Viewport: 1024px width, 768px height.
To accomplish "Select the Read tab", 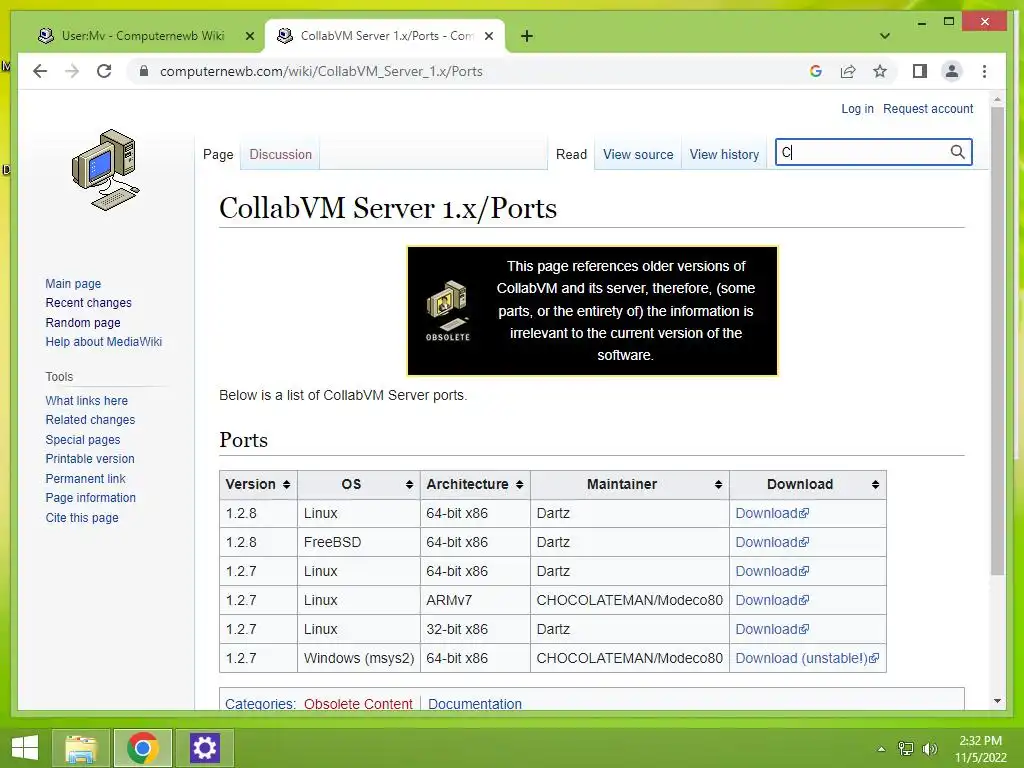I will pos(571,155).
